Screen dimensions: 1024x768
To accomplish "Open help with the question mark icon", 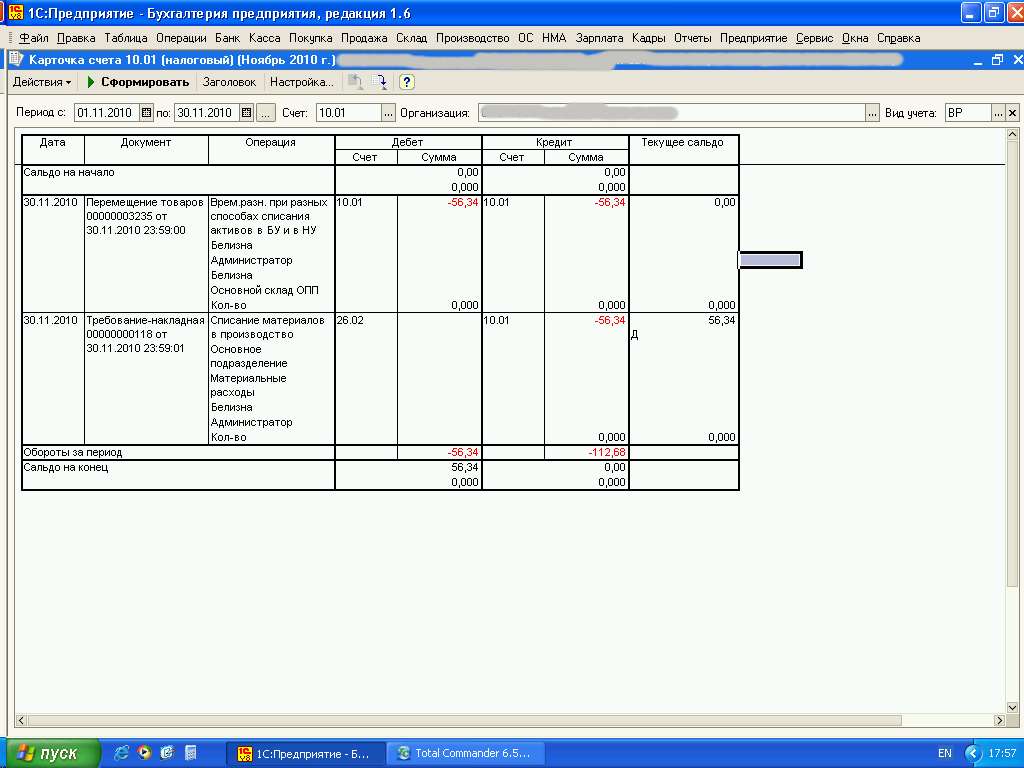I will (x=406, y=82).
